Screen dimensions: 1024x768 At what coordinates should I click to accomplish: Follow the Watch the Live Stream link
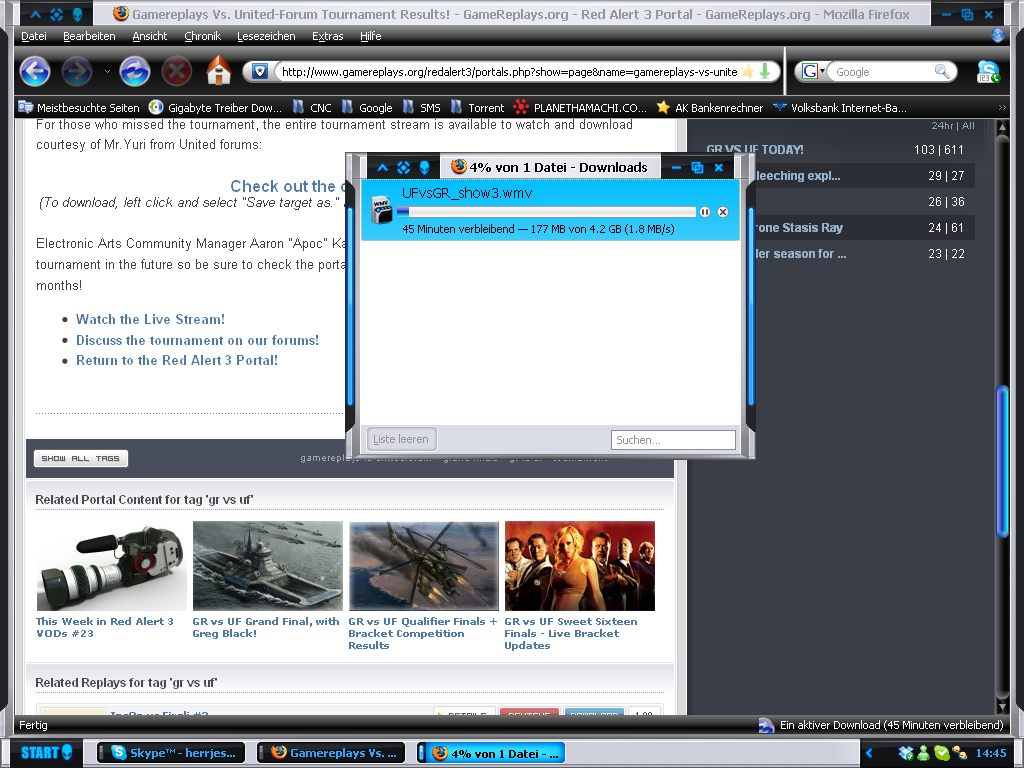(x=150, y=319)
